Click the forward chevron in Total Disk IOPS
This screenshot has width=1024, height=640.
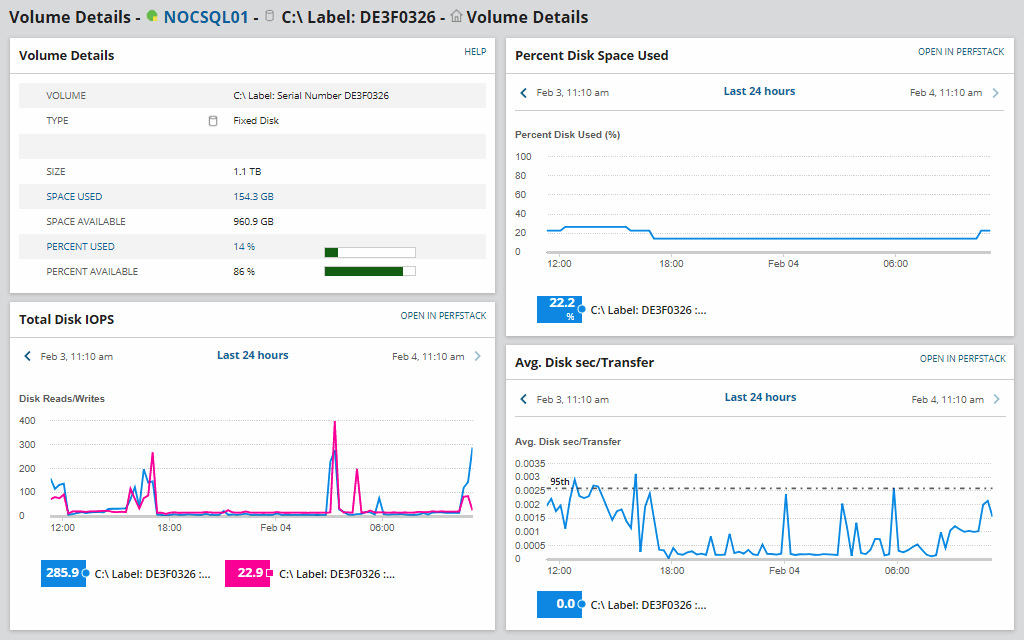478,356
